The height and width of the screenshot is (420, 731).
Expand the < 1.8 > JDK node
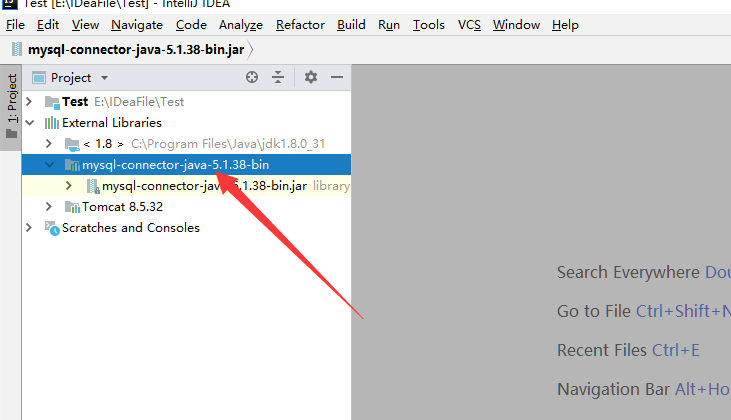click(x=48, y=144)
